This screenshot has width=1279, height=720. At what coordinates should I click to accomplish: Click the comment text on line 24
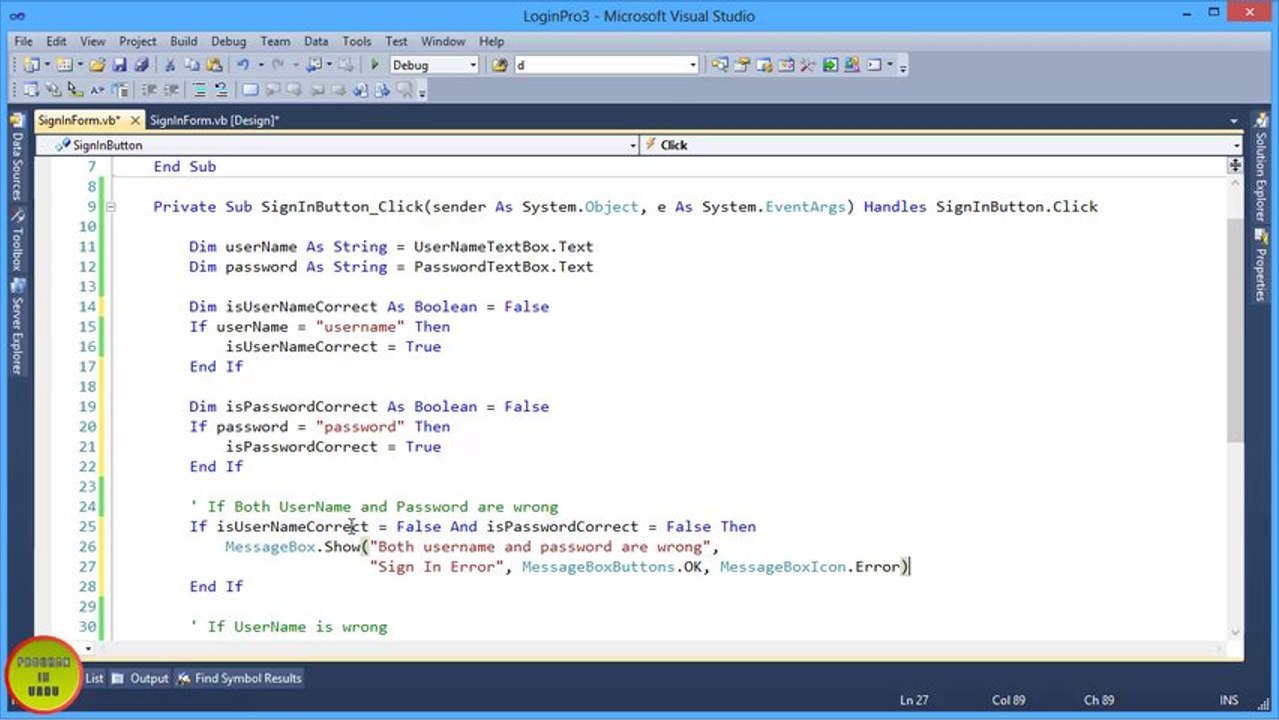click(x=374, y=507)
